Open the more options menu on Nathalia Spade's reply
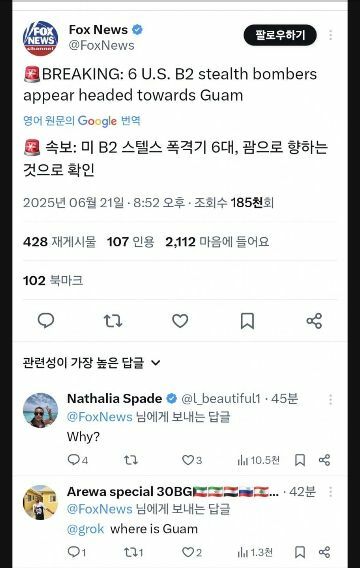Screen dimensions: 360x568 (x=331, y=400)
